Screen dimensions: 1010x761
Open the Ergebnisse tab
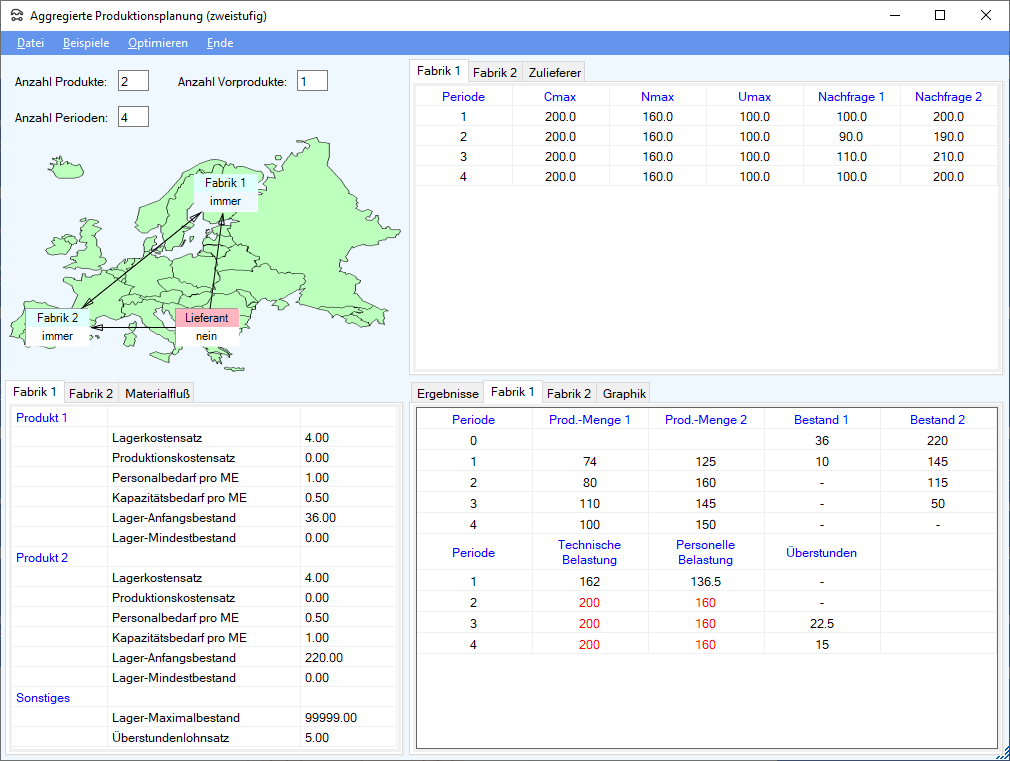coord(447,394)
